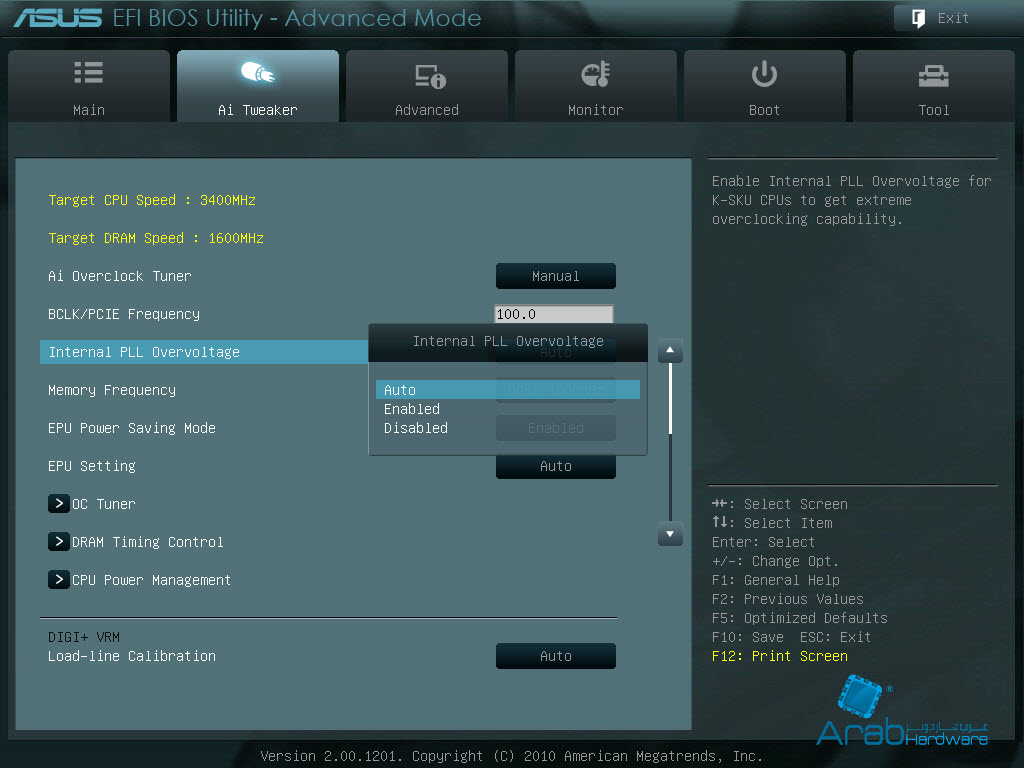Click the CPU Power Management text
Screen dimensions: 1024x768
[151, 580]
